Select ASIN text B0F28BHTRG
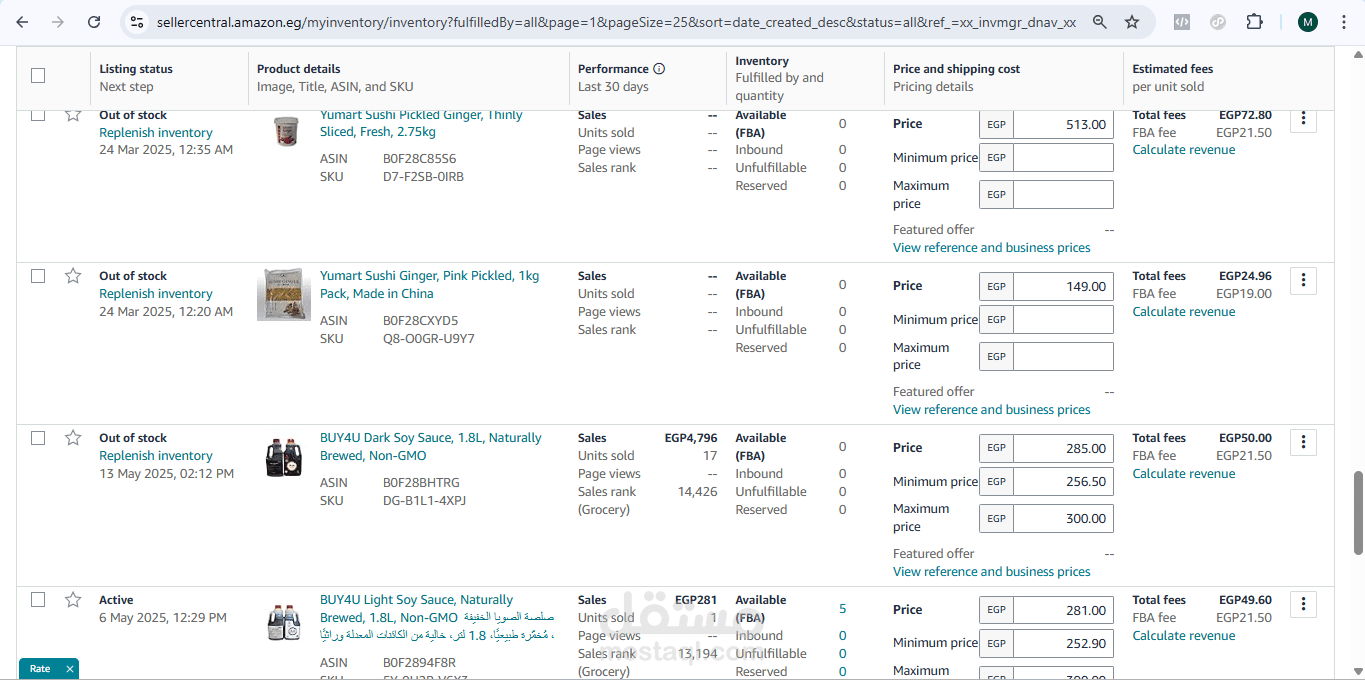Screen dimensions: 1365x680 [421, 483]
